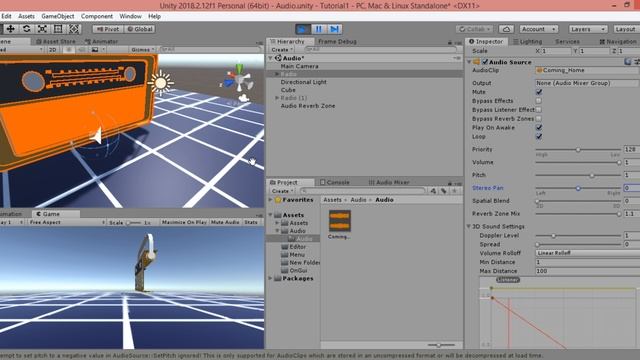Image resolution: width=640 pixels, height=360 pixels.
Task: Select Coming_Home audio clip thumbnail
Action: click(340, 221)
